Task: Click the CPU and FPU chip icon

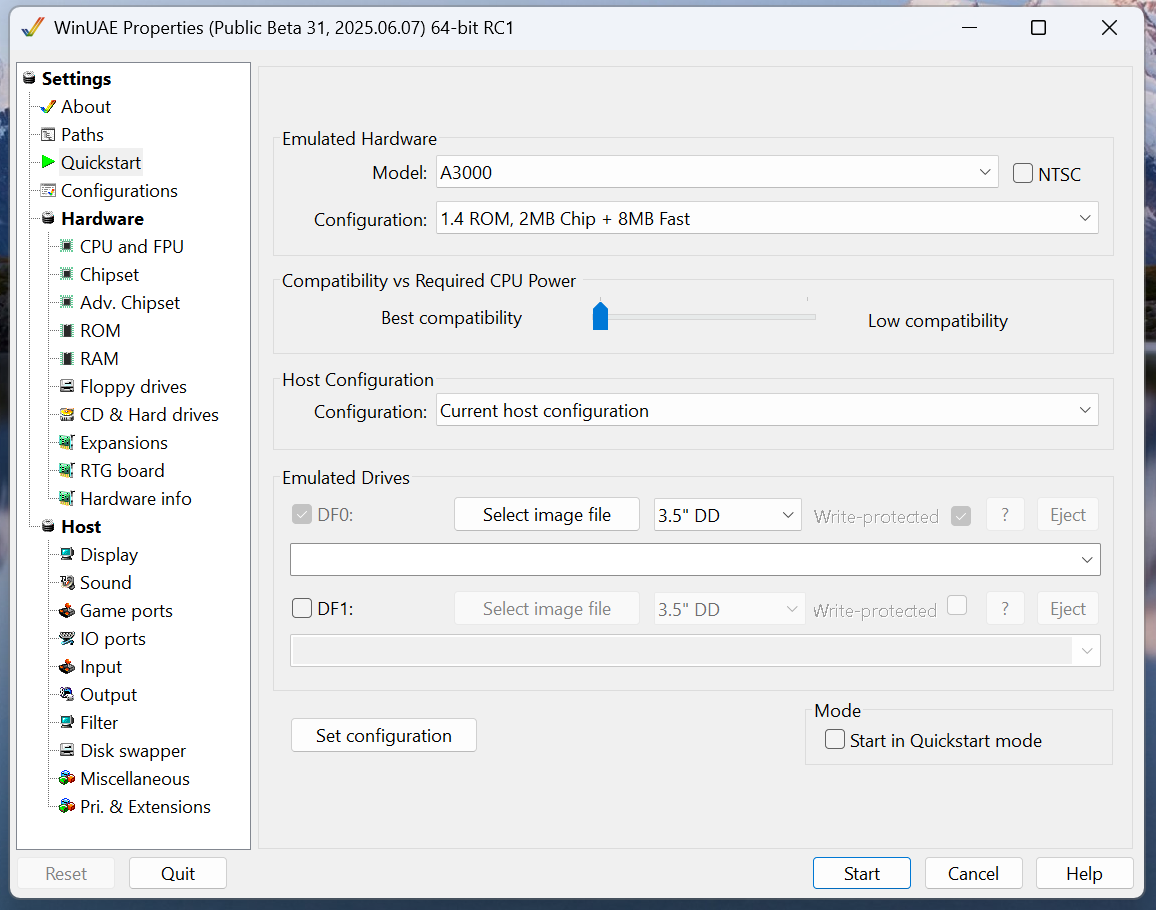Action: (x=66, y=246)
